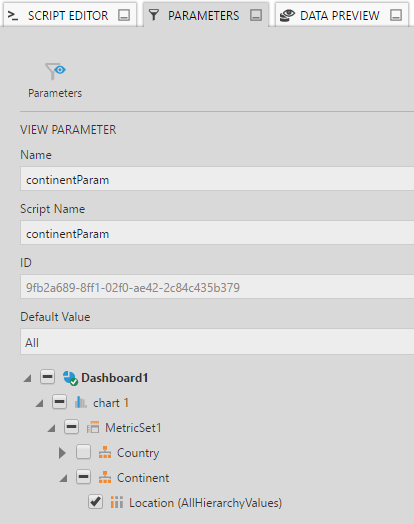
Task: Collapse the Dashboard1 tree node
Action: tap(28, 378)
